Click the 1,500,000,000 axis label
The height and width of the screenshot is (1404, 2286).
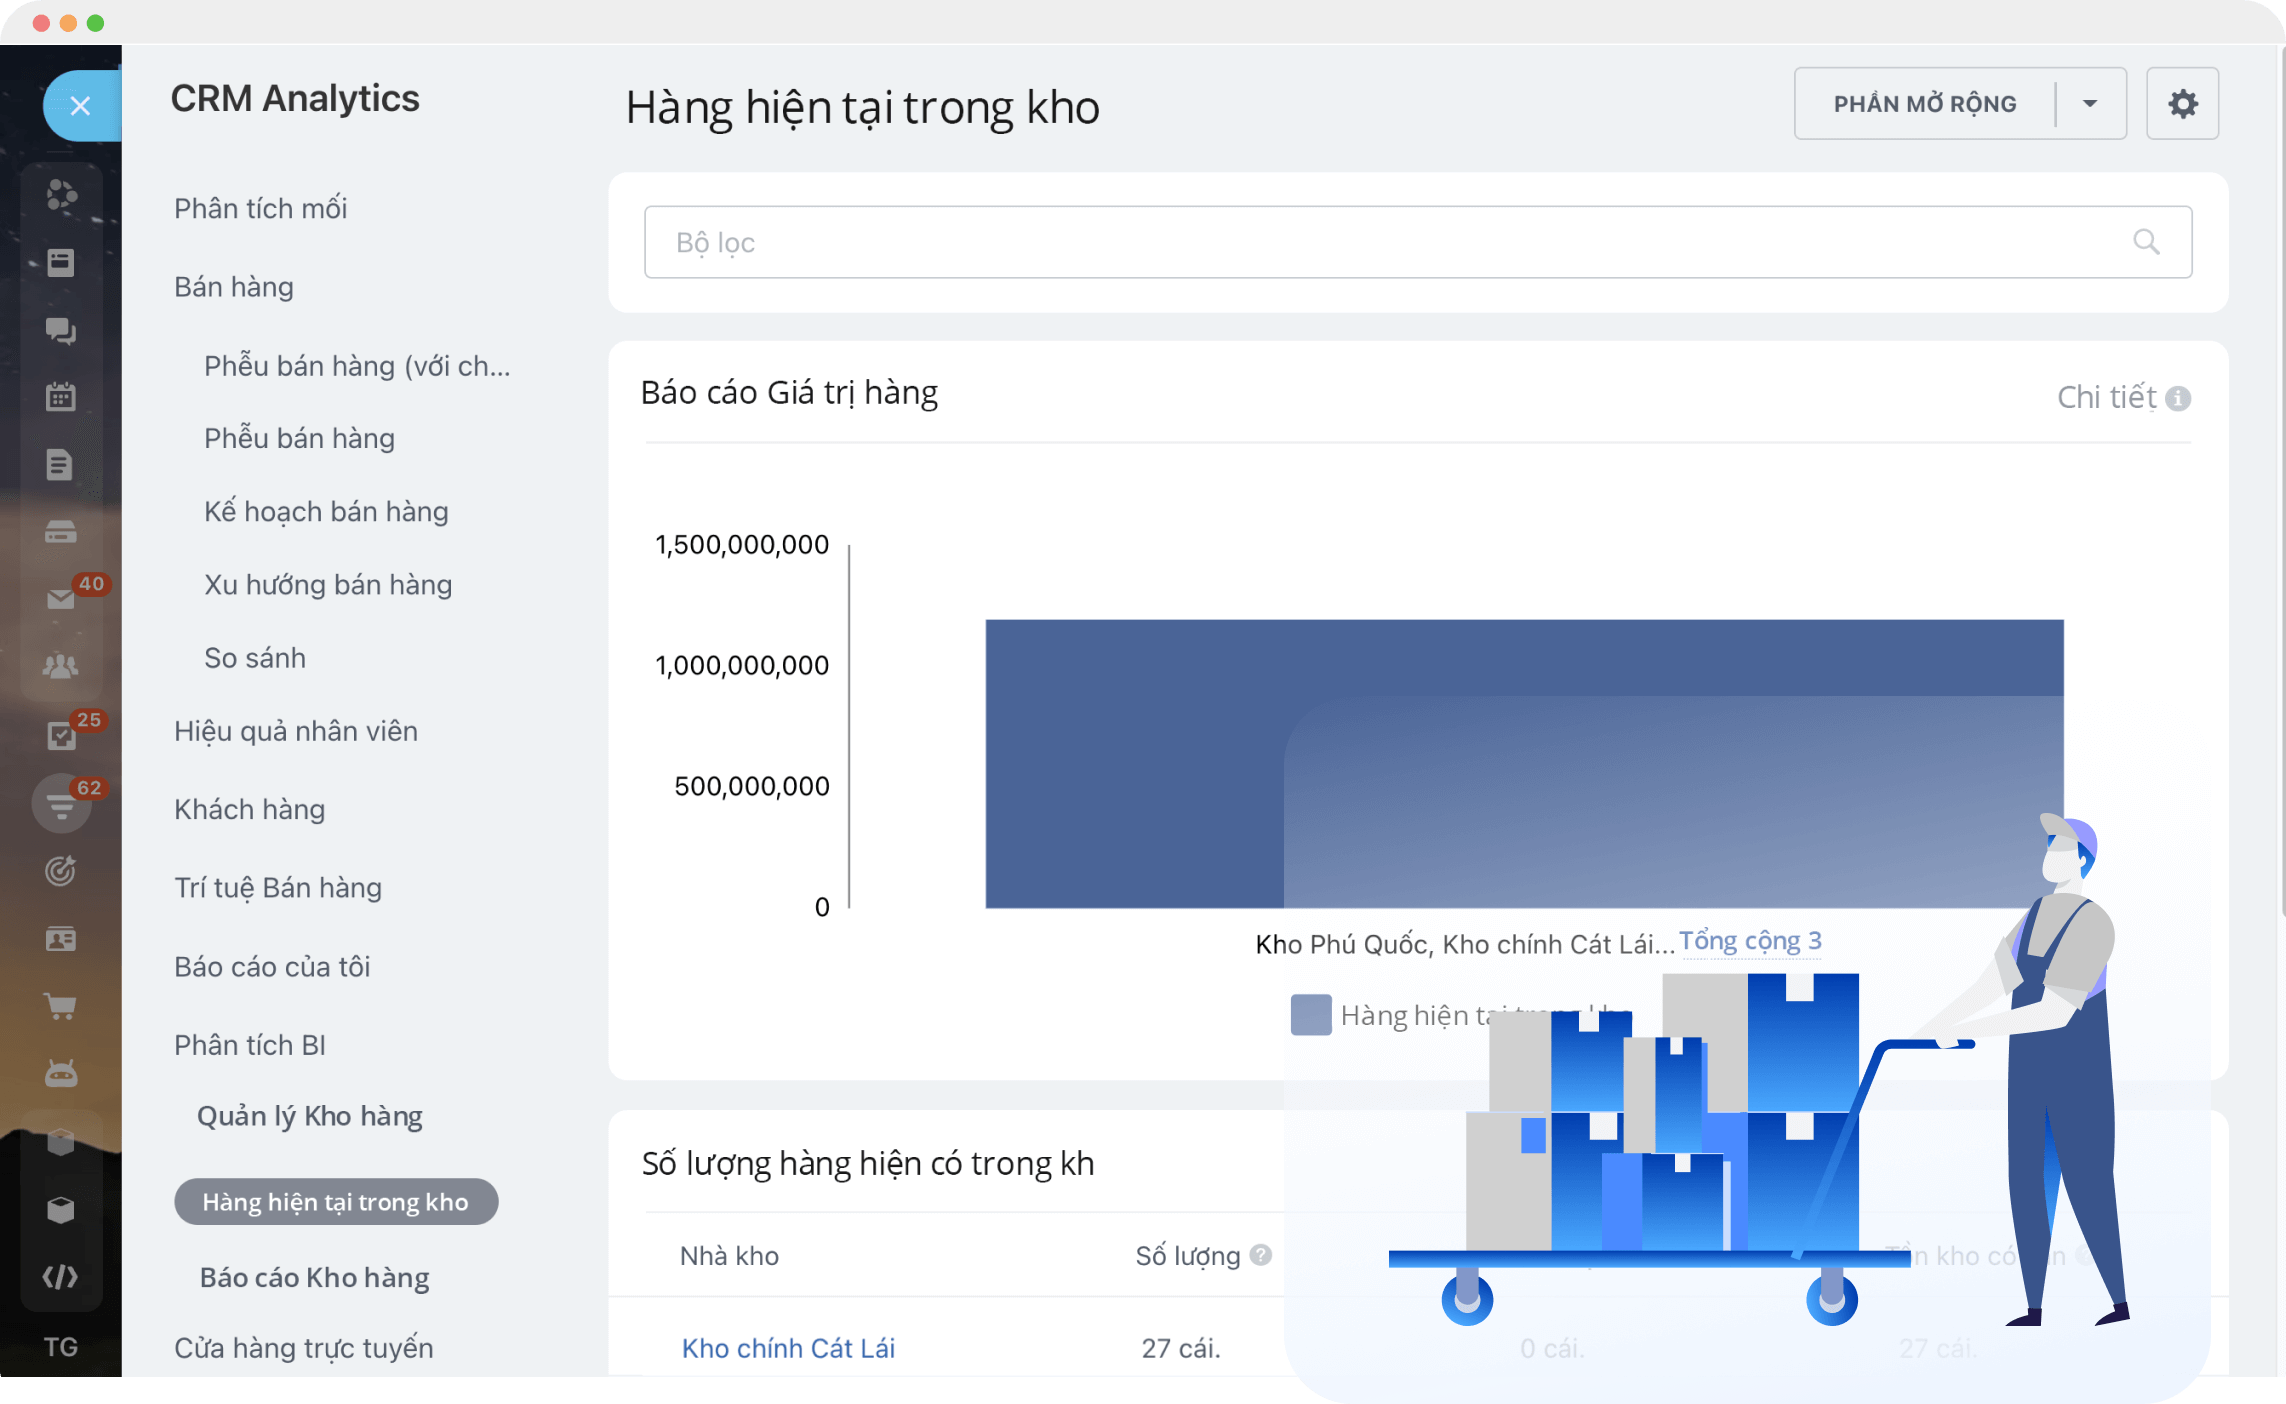point(742,545)
